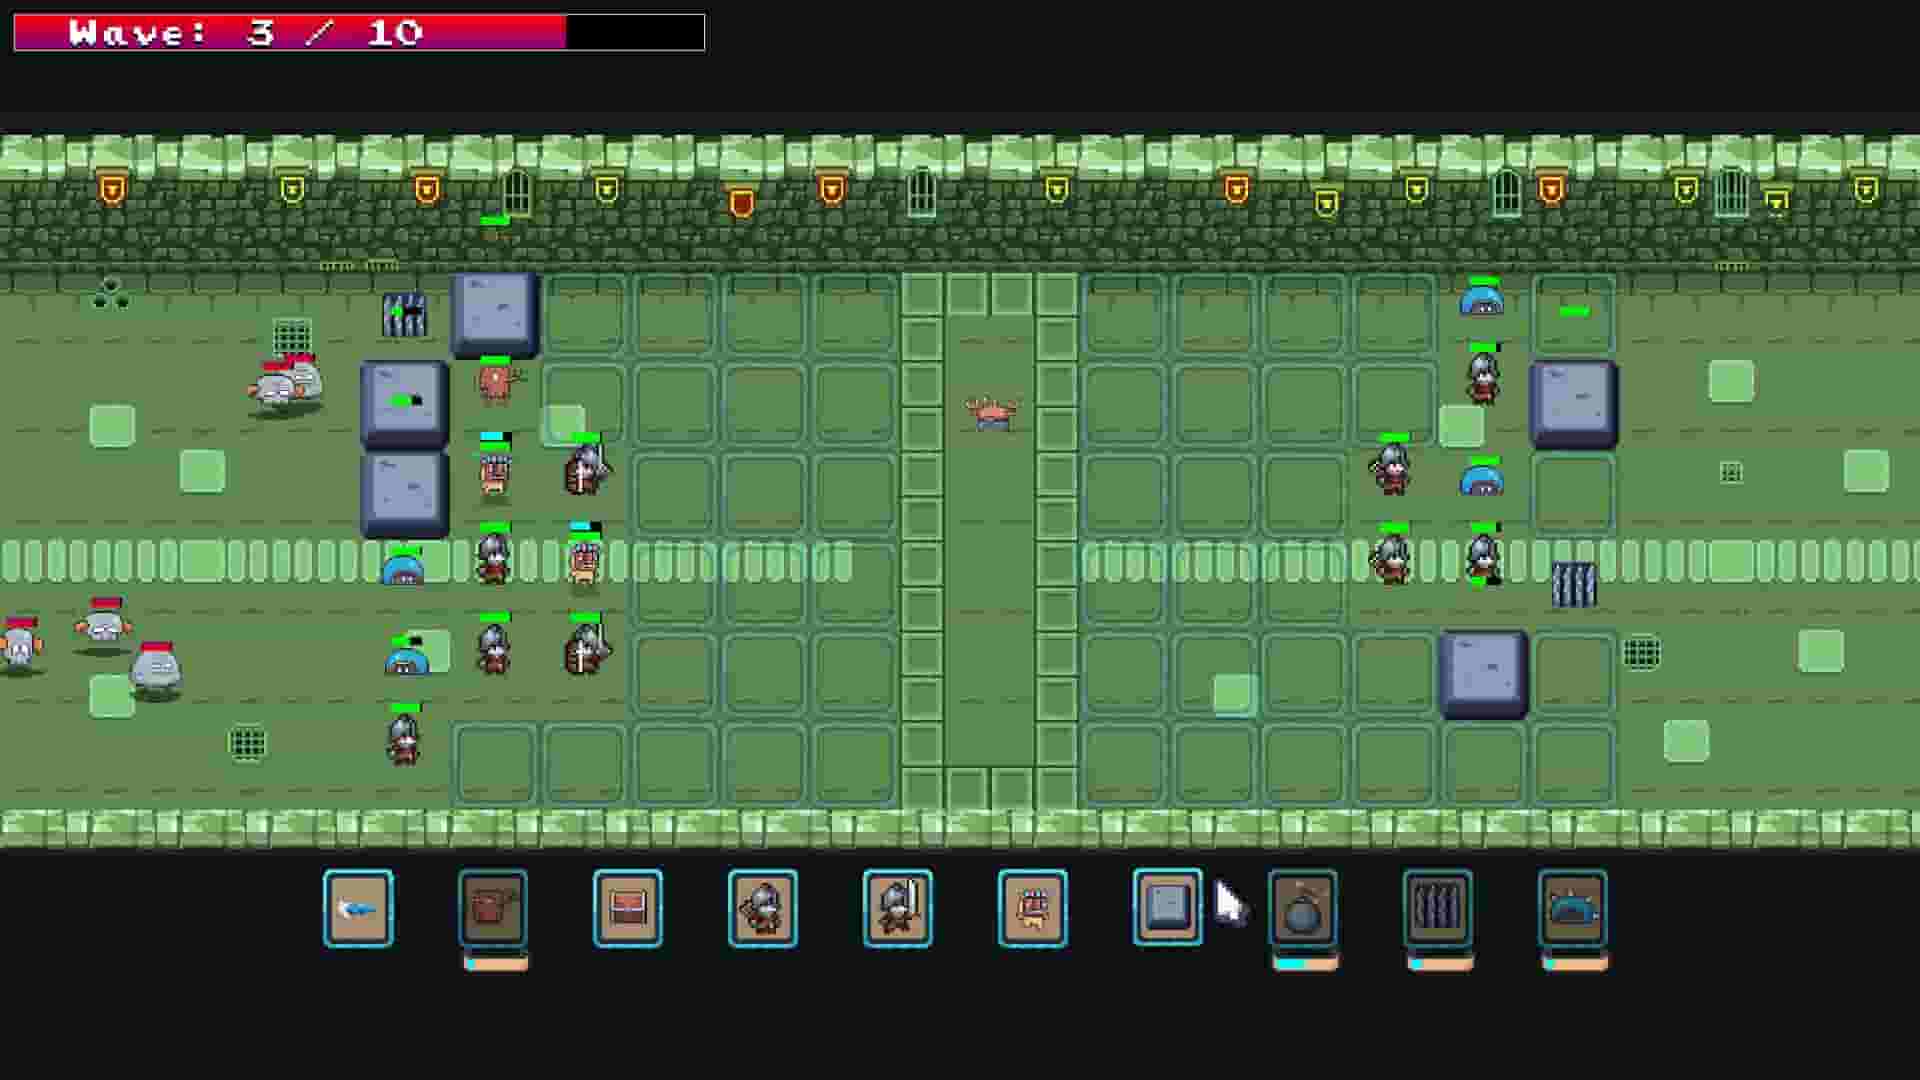This screenshot has width=1920, height=1080.
Task: Select the spike trap tool
Action: (1438, 907)
